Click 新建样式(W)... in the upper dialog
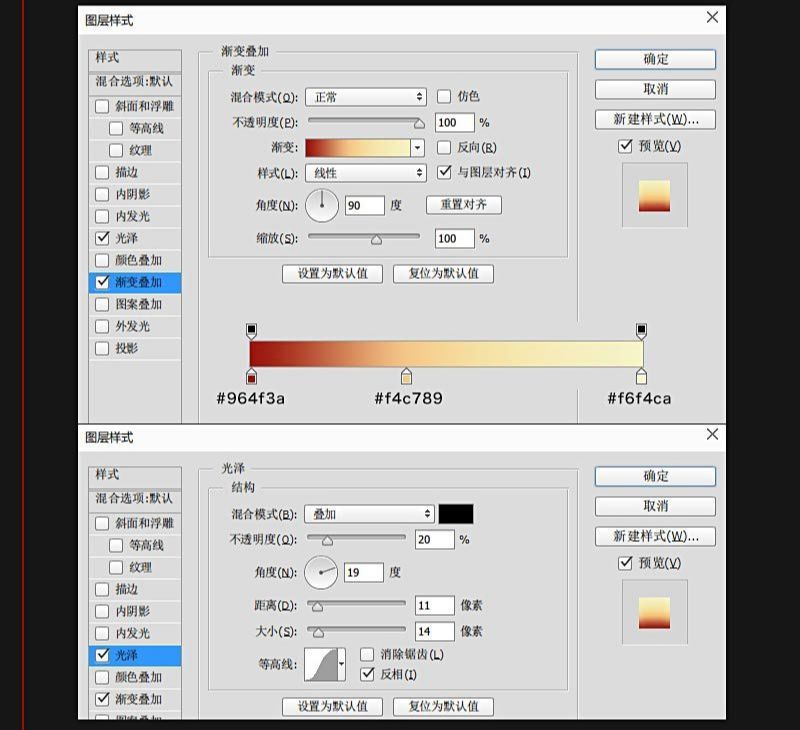Image resolution: width=800 pixels, height=730 pixels. click(x=655, y=119)
